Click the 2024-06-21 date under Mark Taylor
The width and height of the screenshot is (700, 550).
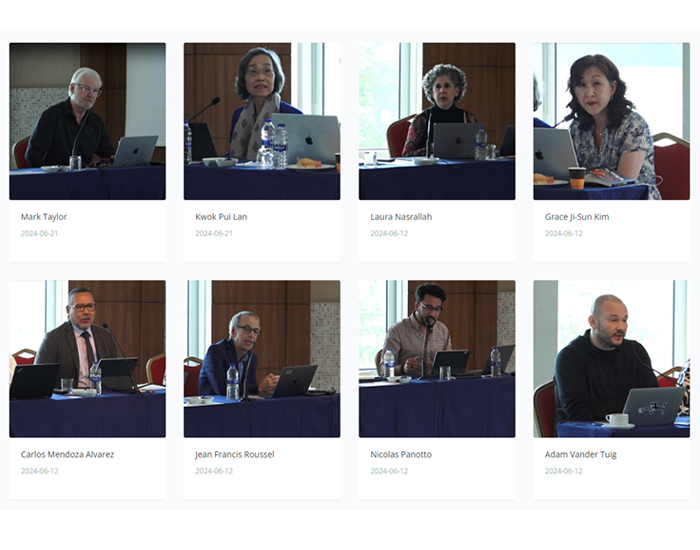click(39, 233)
